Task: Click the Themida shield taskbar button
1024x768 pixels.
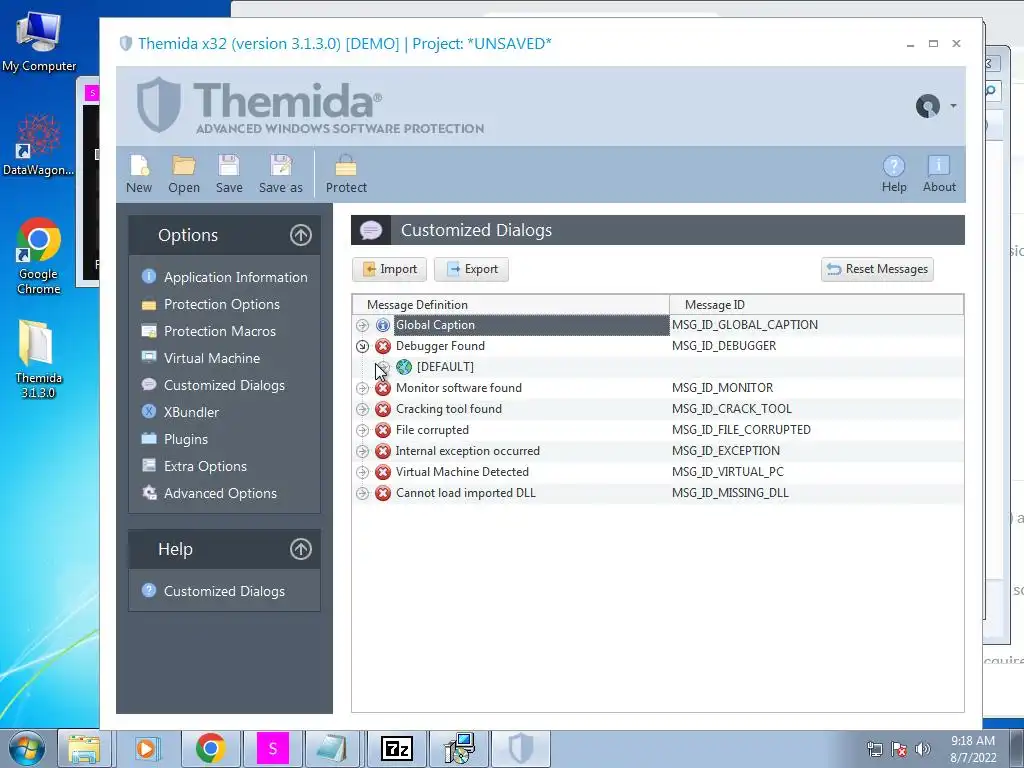Action: [520, 748]
